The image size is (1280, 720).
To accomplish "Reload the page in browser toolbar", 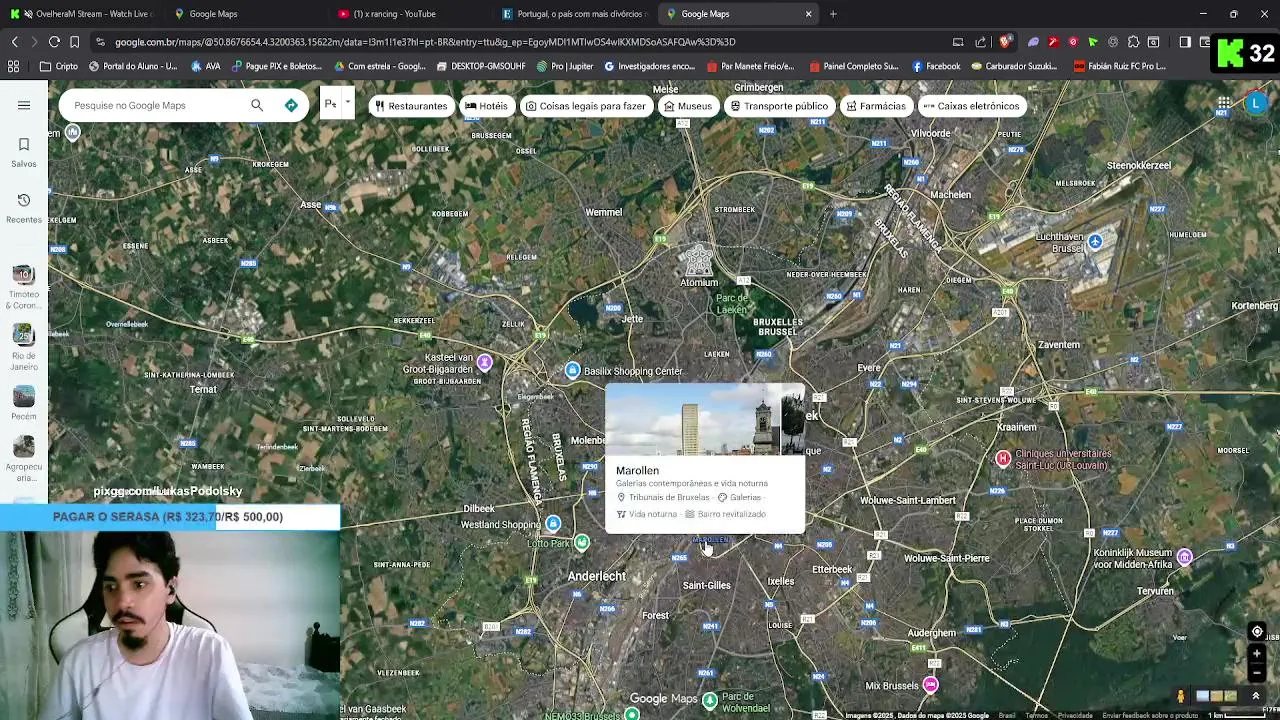I will (x=54, y=42).
